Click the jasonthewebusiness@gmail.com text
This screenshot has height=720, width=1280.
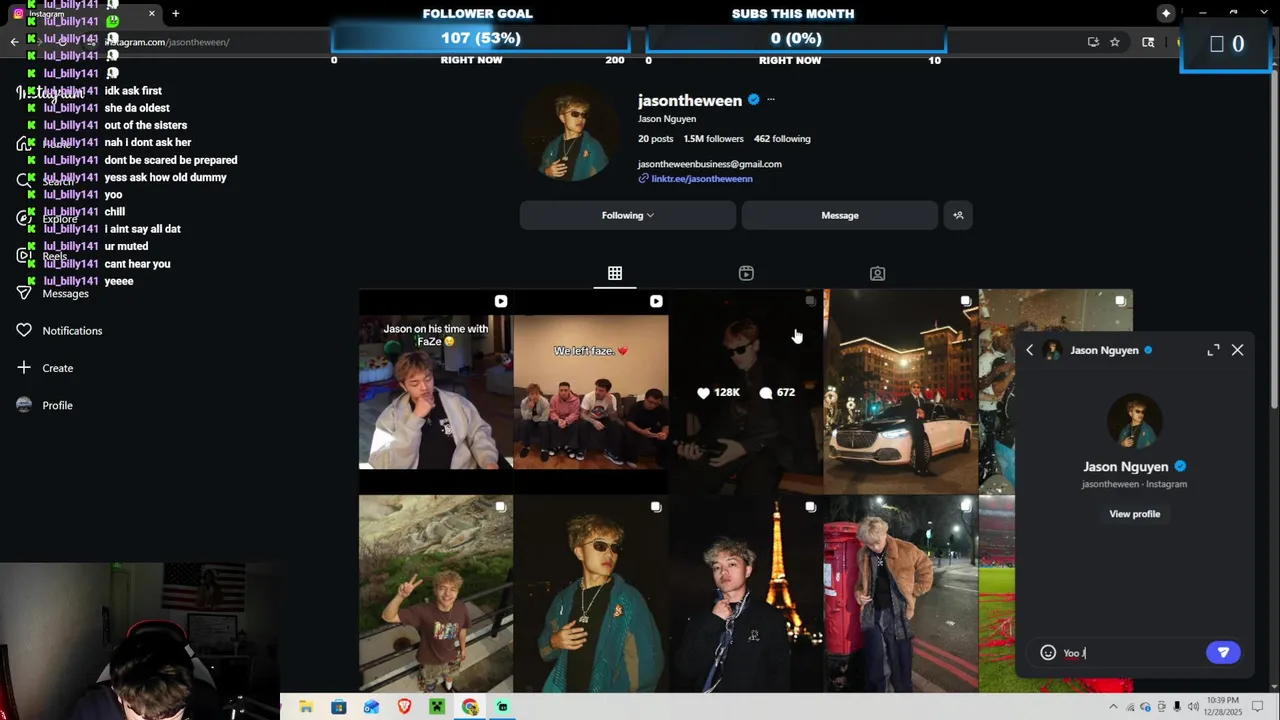pos(710,164)
